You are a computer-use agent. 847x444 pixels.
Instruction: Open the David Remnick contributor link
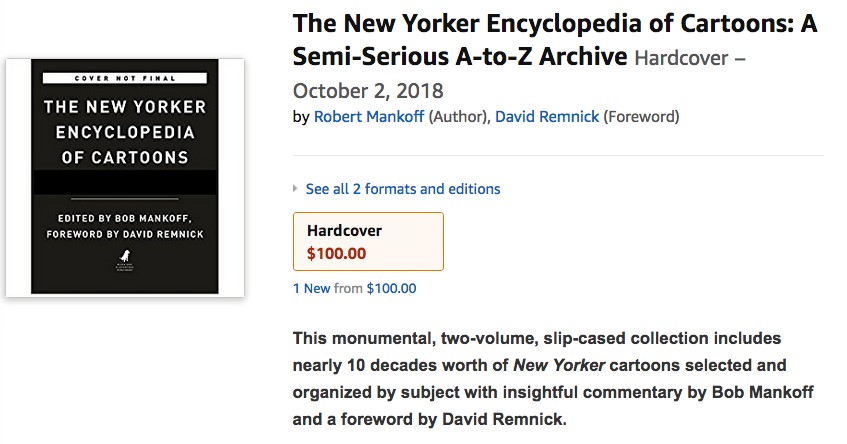[546, 117]
